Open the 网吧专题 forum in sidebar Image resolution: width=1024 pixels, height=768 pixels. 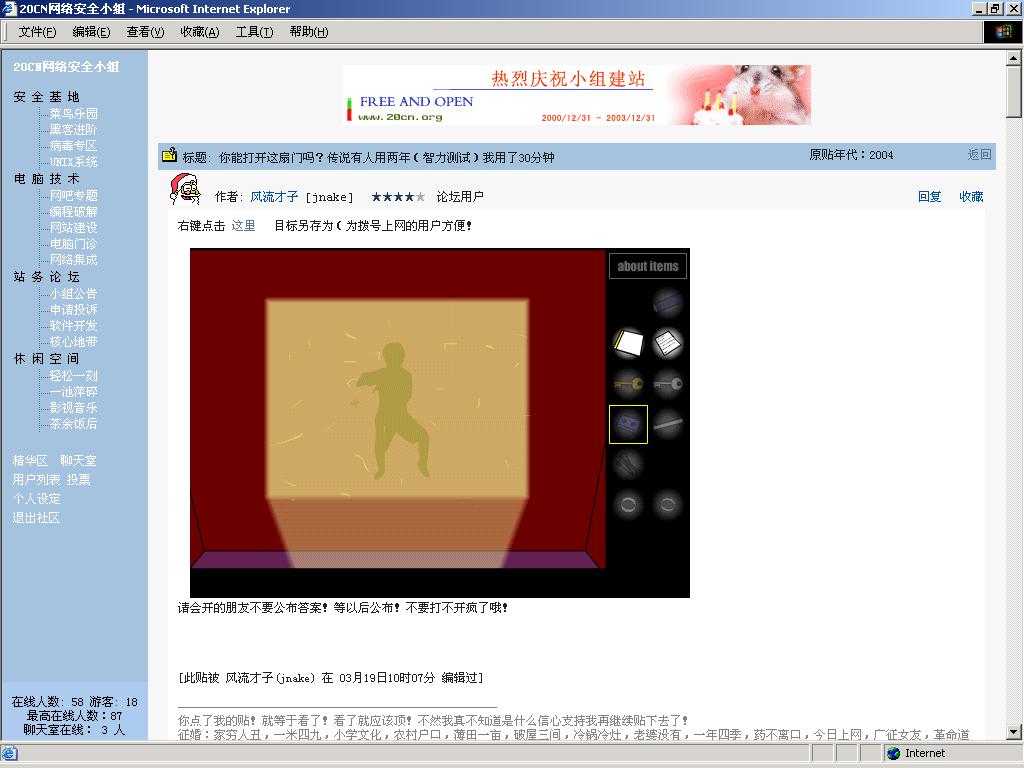click(x=74, y=195)
